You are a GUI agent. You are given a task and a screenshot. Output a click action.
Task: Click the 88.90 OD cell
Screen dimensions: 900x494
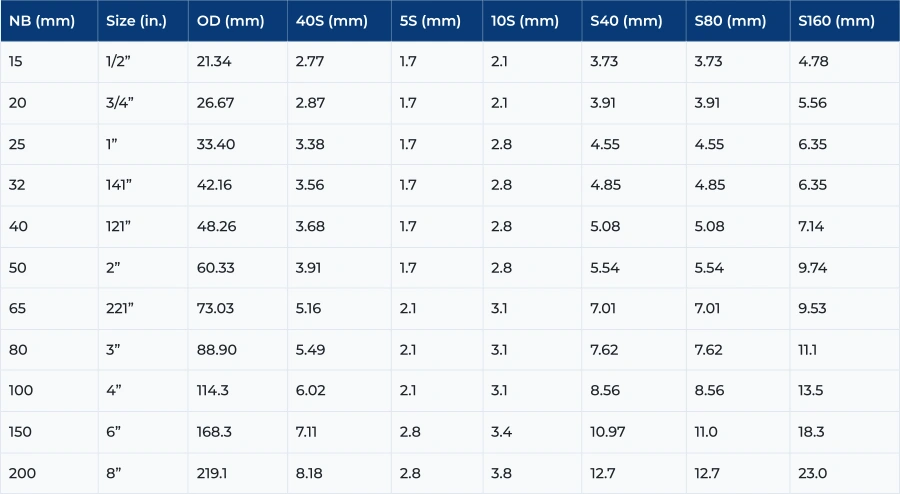(216, 349)
